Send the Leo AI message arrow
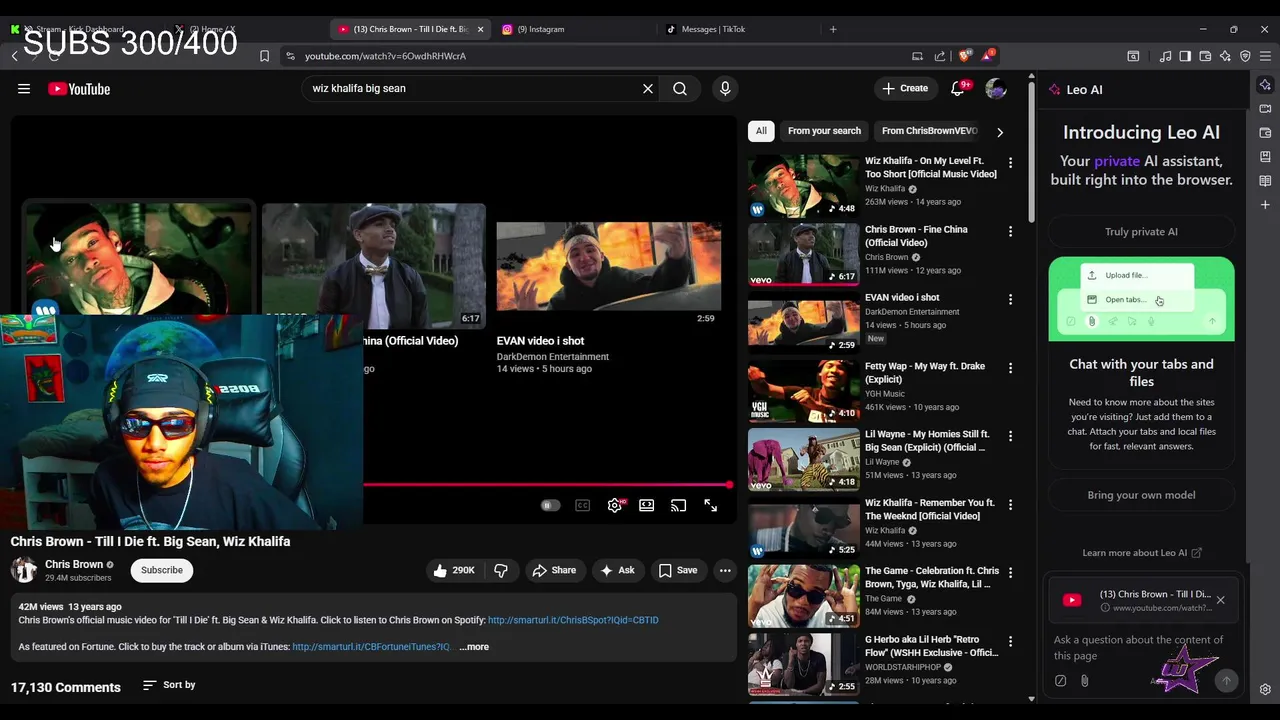The width and height of the screenshot is (1280, 720). click(1226, 681)
